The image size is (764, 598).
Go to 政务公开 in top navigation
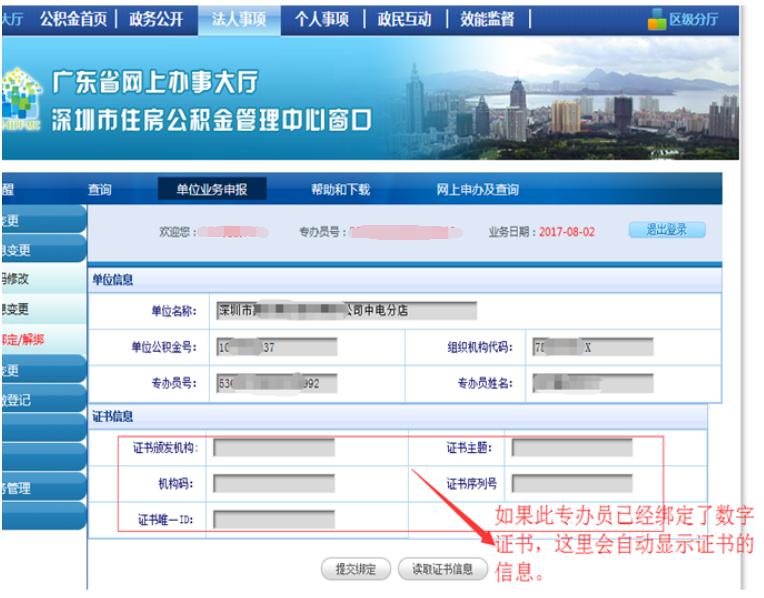coord(156,19)
